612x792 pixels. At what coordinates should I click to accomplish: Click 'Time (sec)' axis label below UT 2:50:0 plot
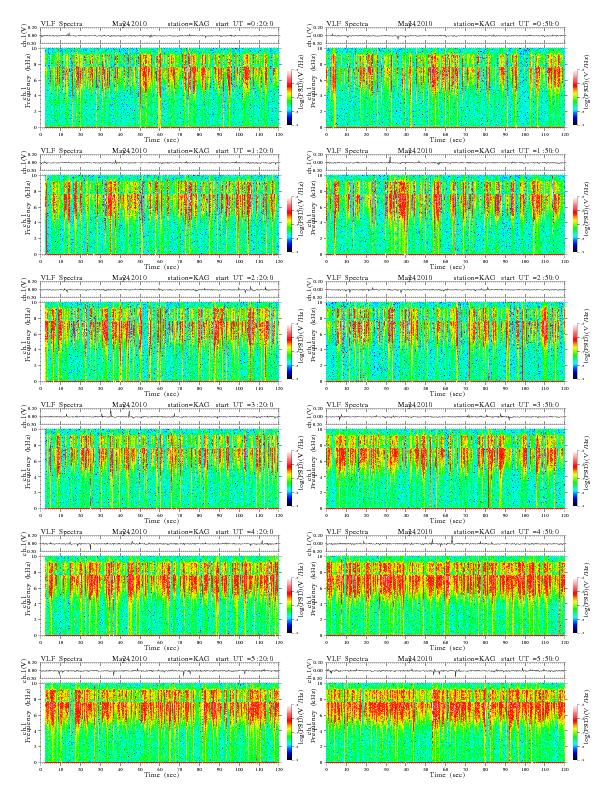coord(447,393)
